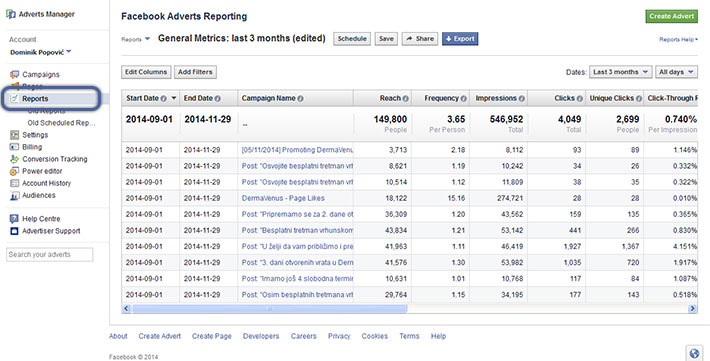Click the Billing sidebar icon
Viewport: 710px width, 361px height.
point(14,147)
